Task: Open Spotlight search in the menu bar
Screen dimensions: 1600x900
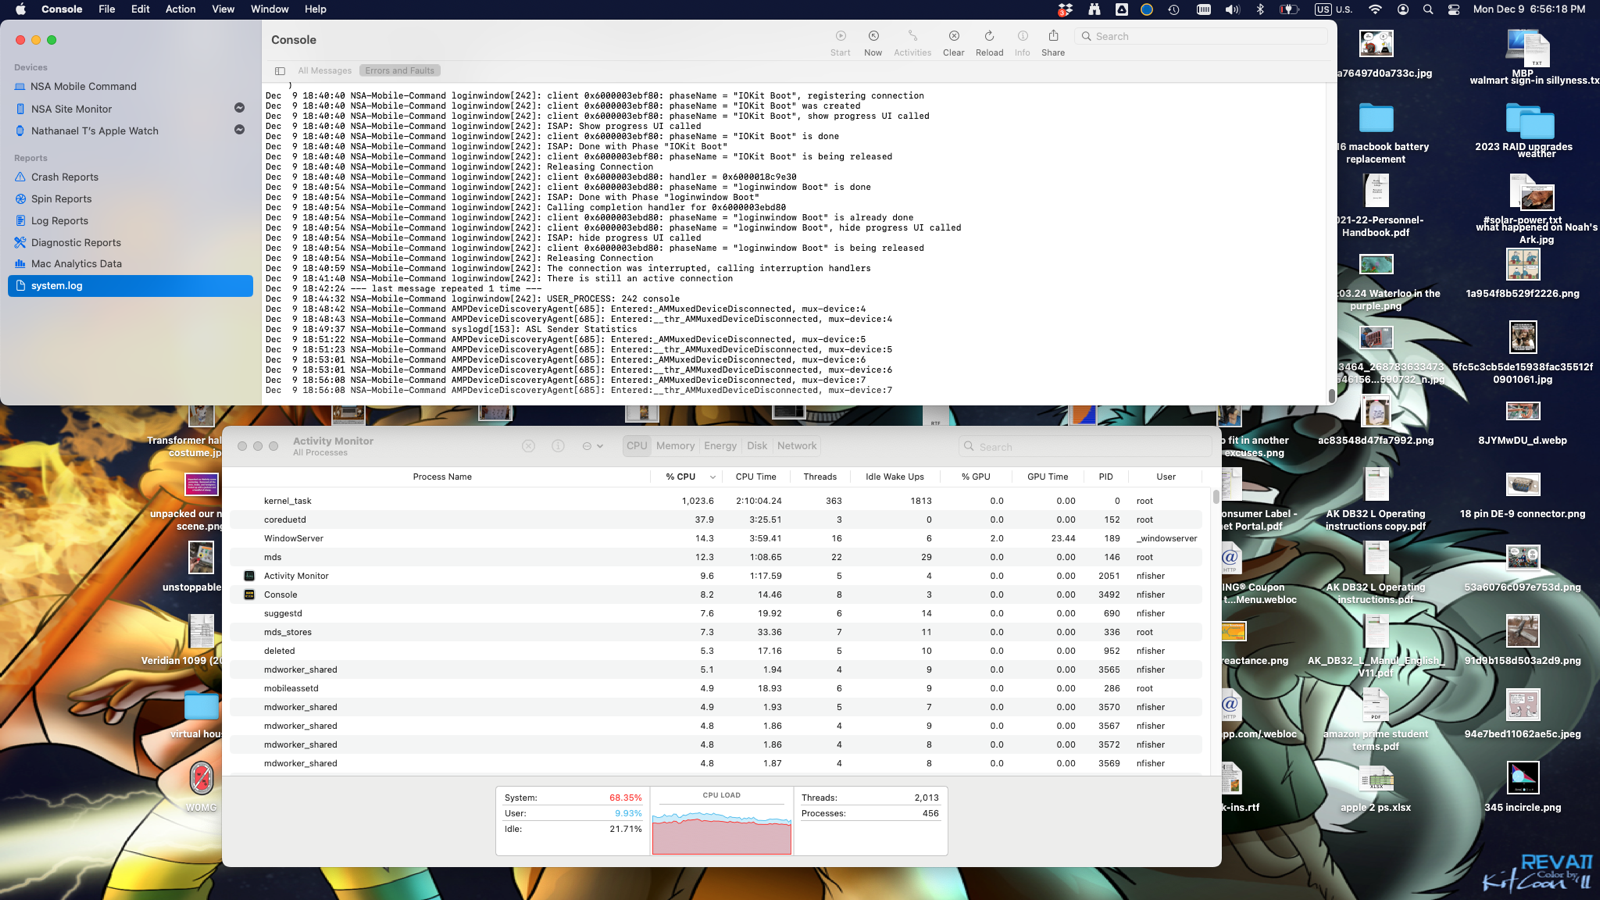Action: tap(1428, 9)
